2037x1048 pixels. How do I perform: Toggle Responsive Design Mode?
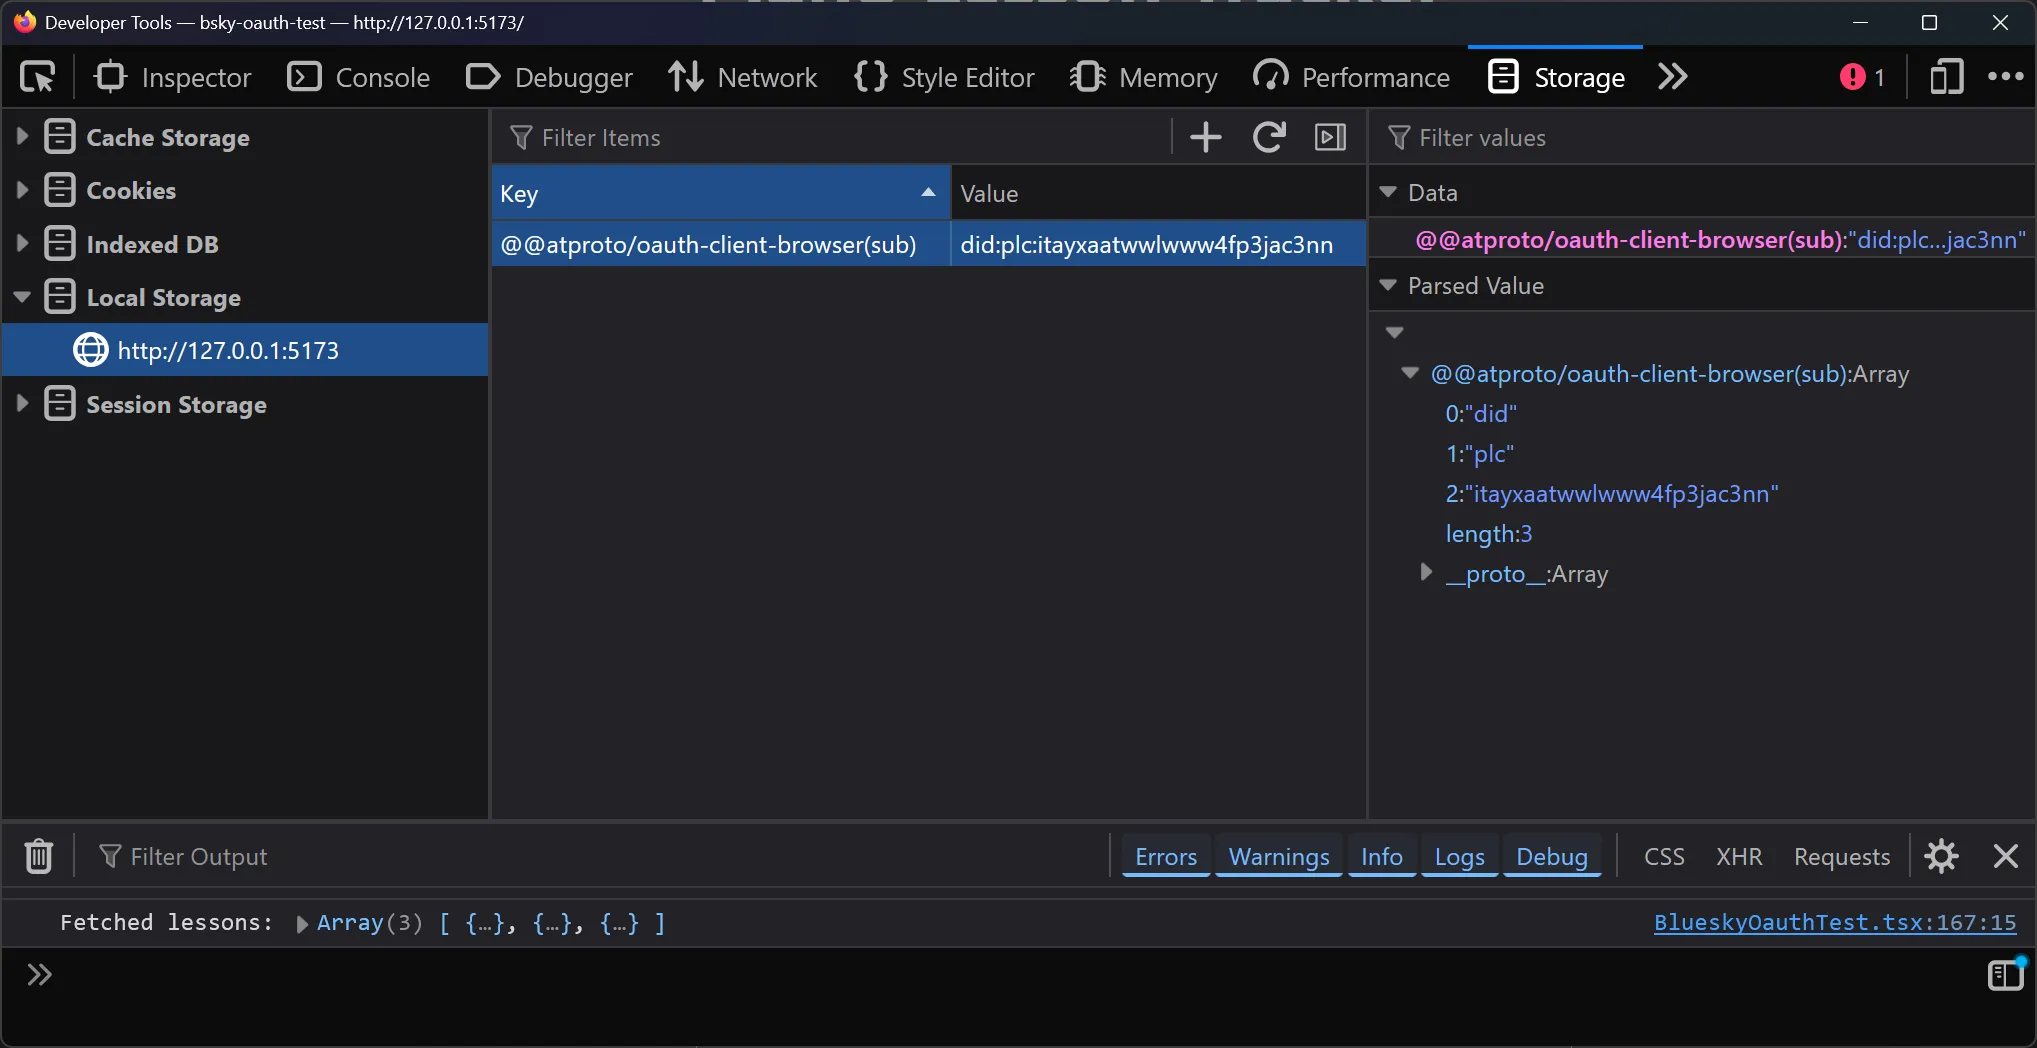1945,77
